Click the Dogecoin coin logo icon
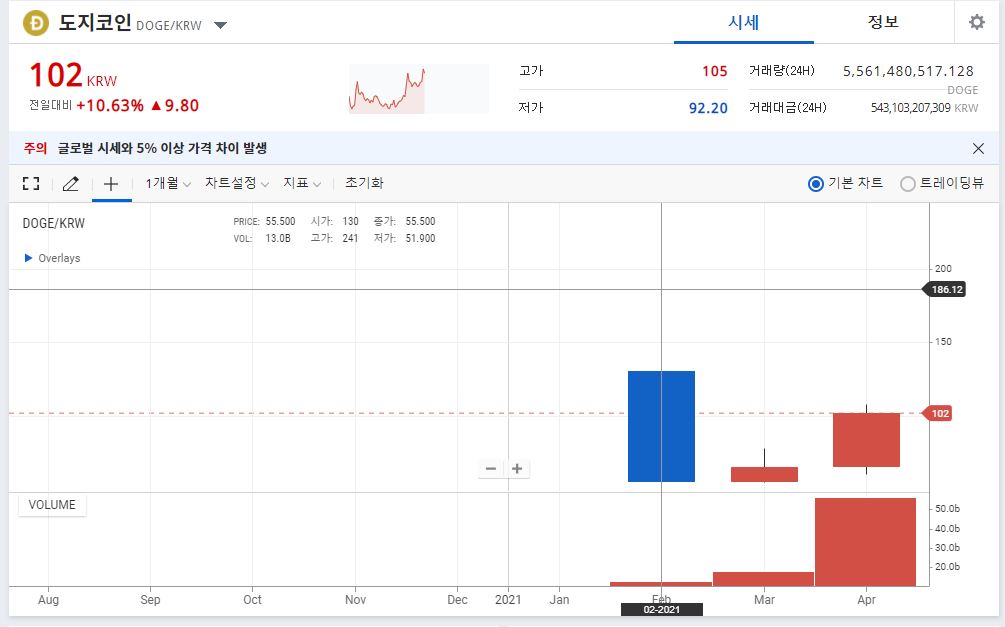Image resolution: width=1005 pixels, height=627 pixels. (x=36, y=23)
